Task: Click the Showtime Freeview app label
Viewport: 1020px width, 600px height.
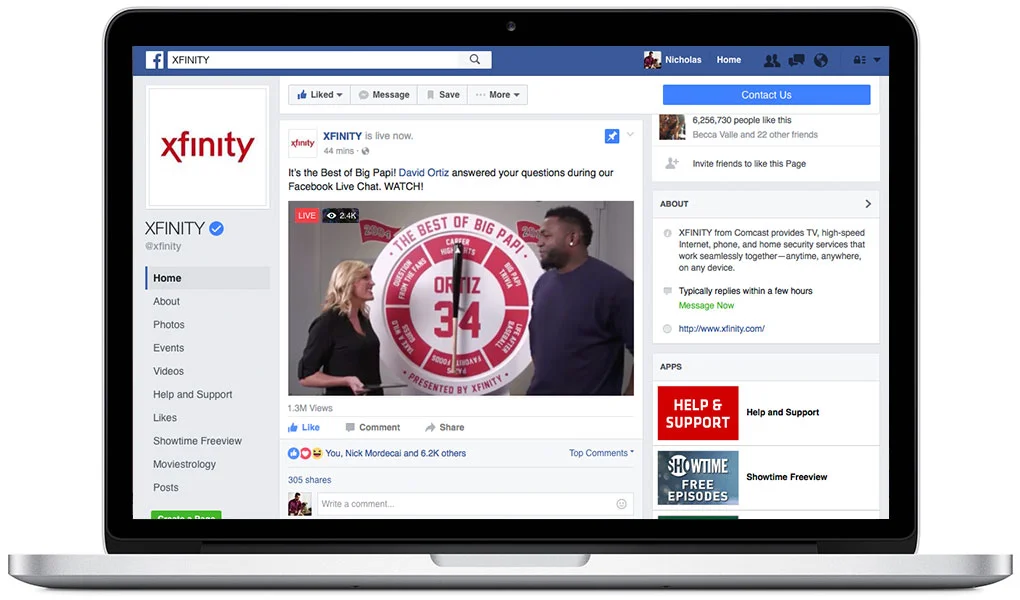Action: coord(786,477)
